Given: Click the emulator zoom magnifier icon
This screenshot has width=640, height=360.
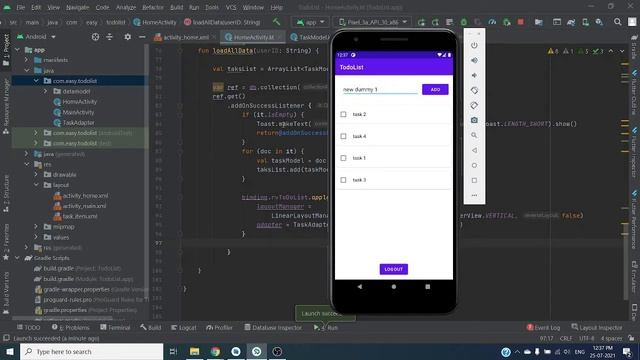Looking at the screenshot, I should click(474, 135).
